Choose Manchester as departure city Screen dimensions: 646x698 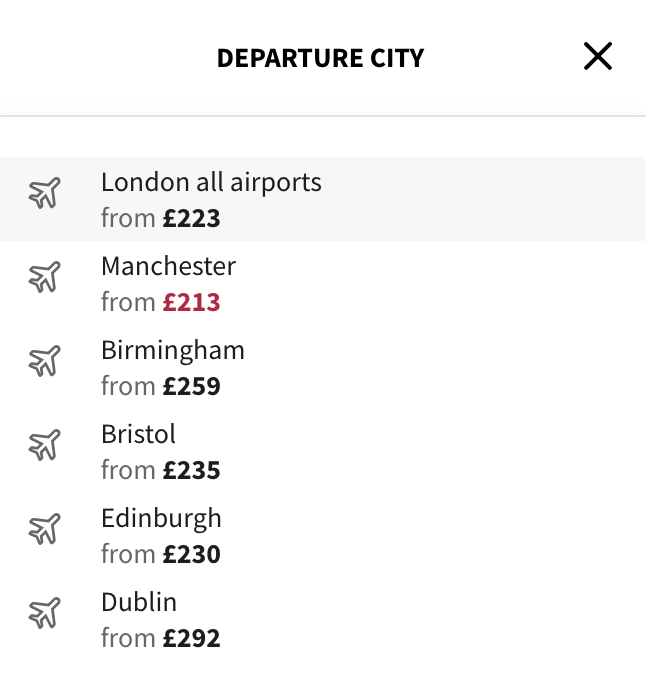323,283
